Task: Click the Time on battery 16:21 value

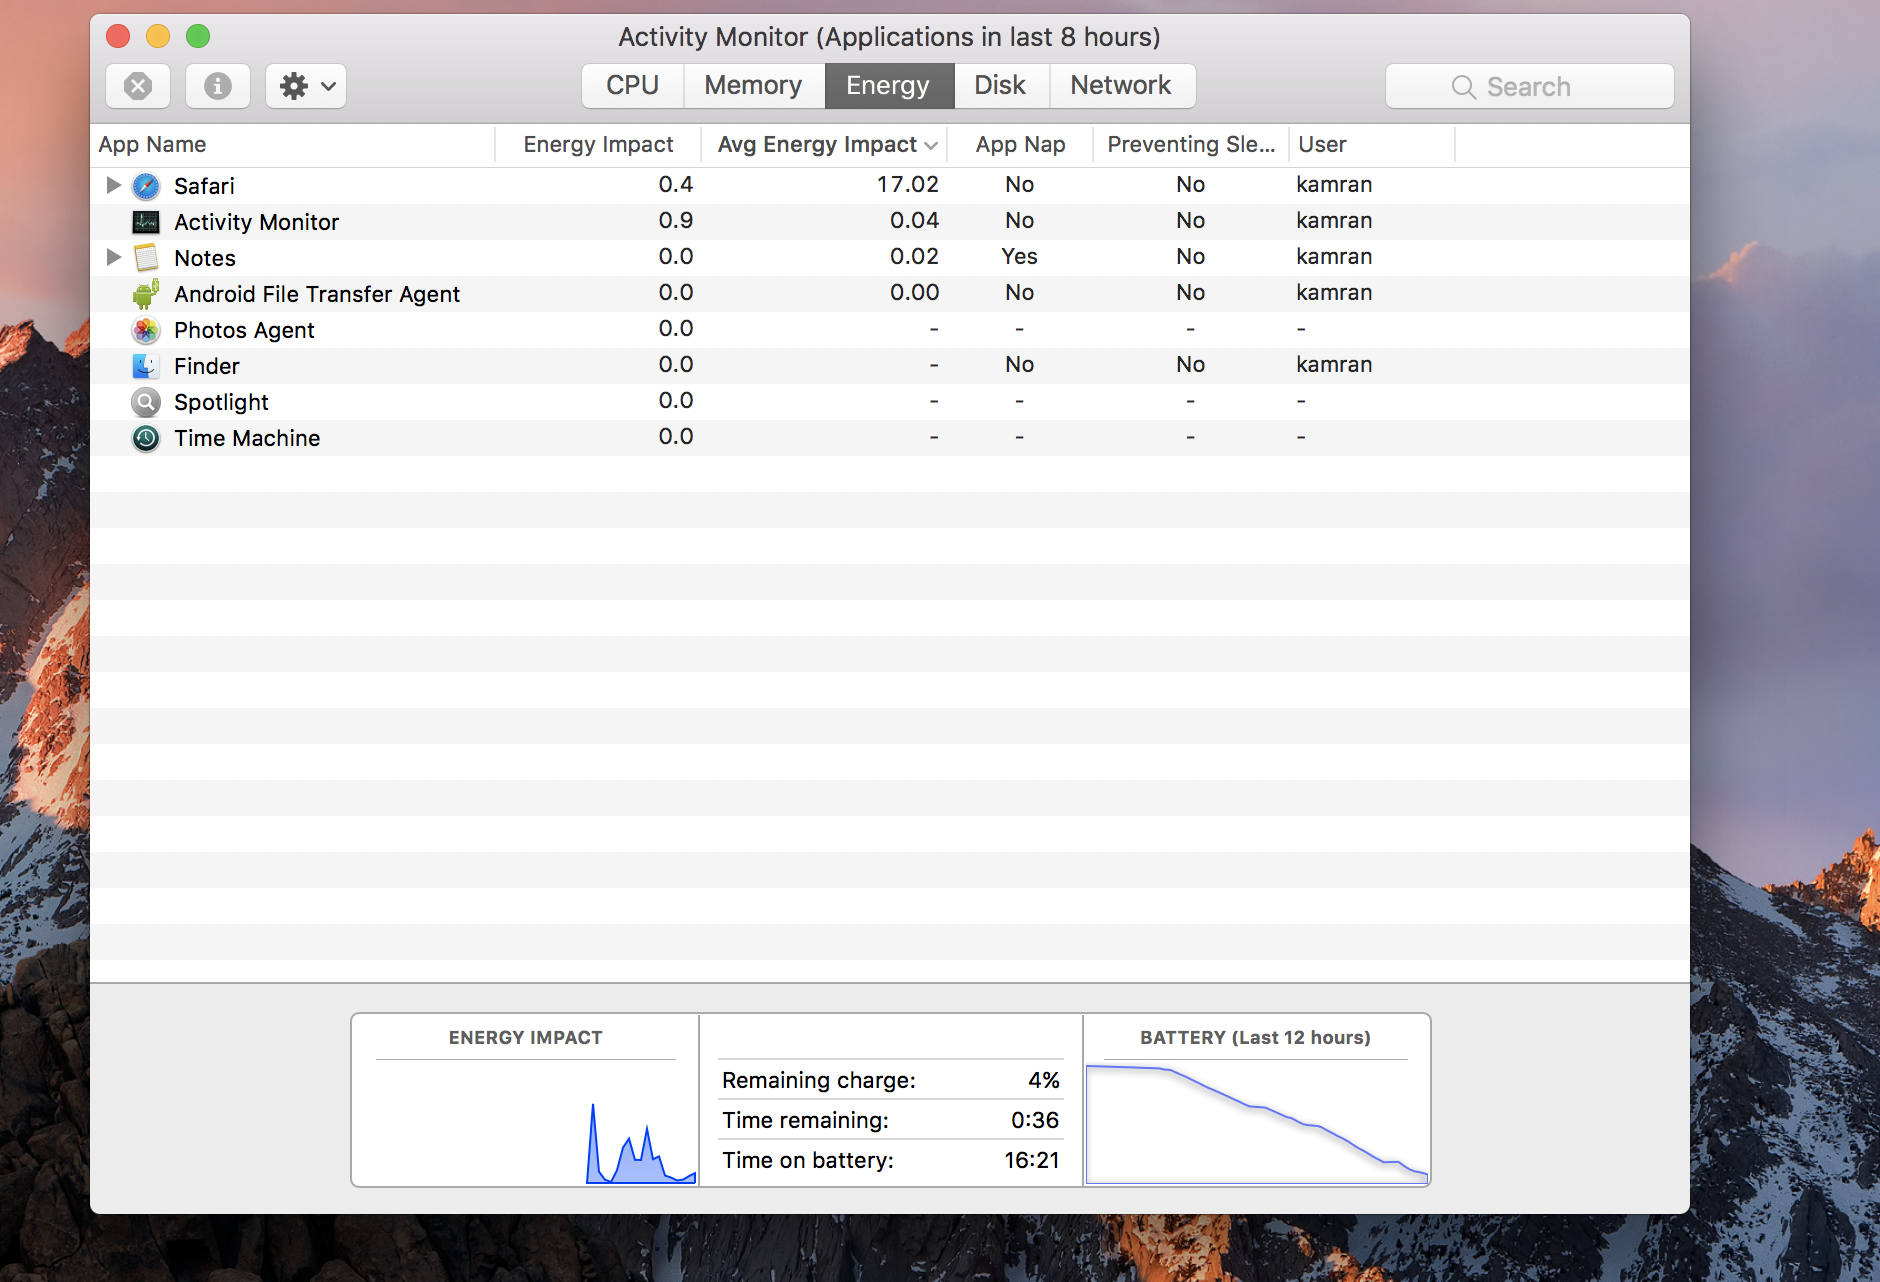Action: [x=1032, y=1160]
